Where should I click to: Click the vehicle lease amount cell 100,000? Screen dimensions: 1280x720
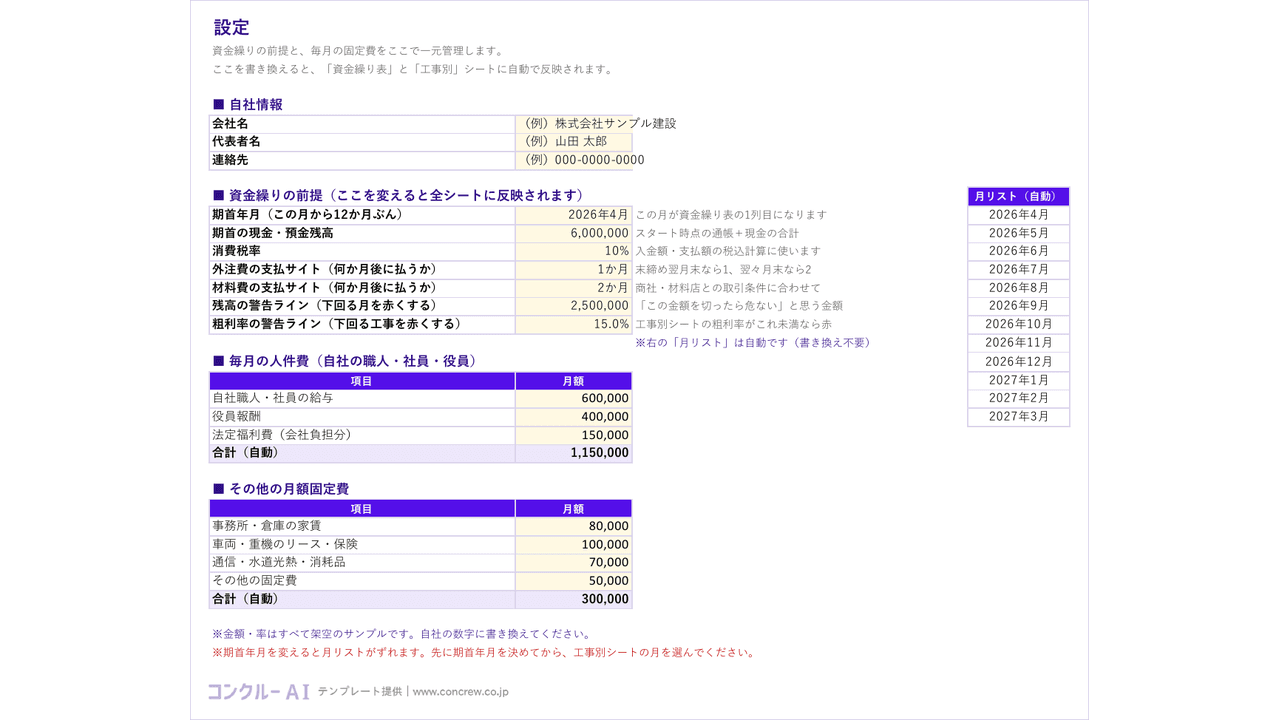(574, 545)
